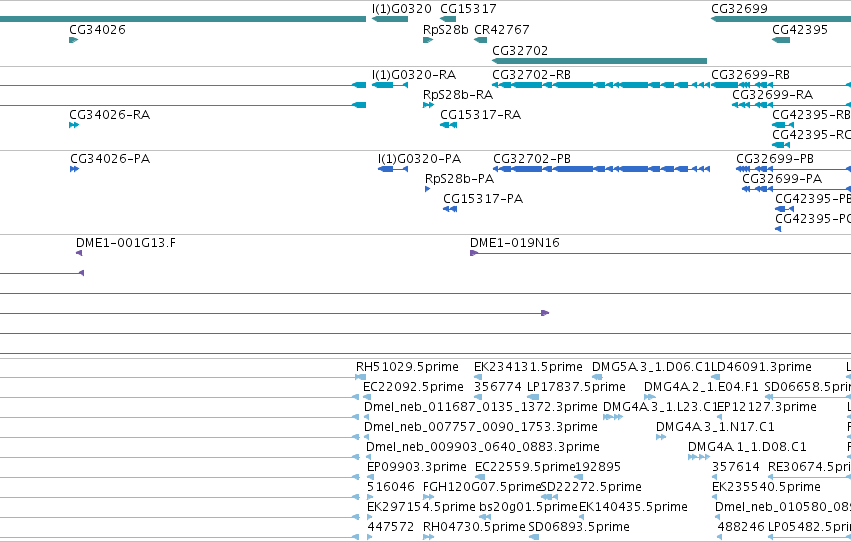Click transcript CG15317-RA label

point(480,115)
